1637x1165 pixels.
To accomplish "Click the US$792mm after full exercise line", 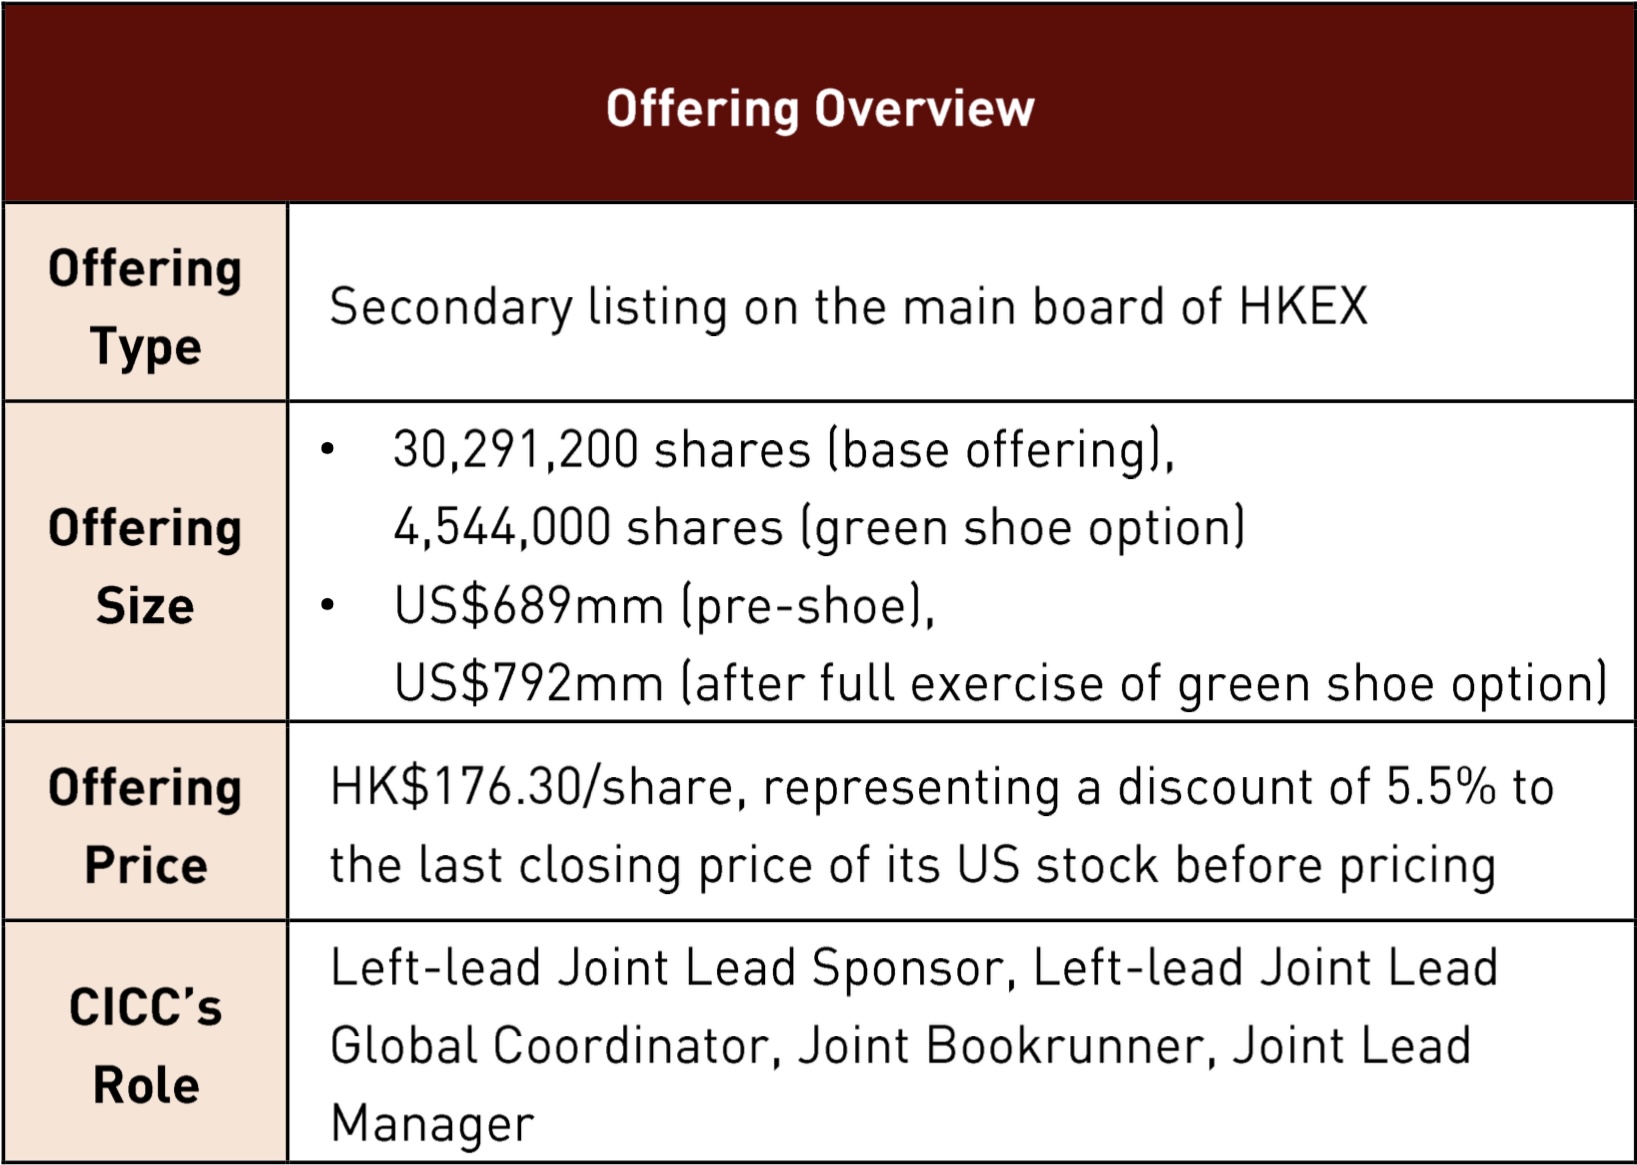I will point(1000,684).
